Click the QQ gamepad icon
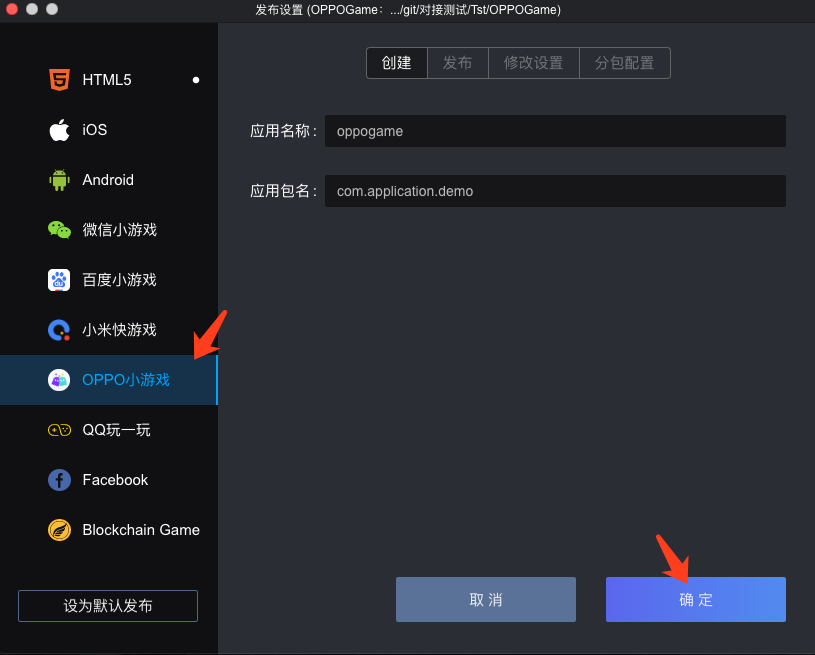 tap(59, 430)
